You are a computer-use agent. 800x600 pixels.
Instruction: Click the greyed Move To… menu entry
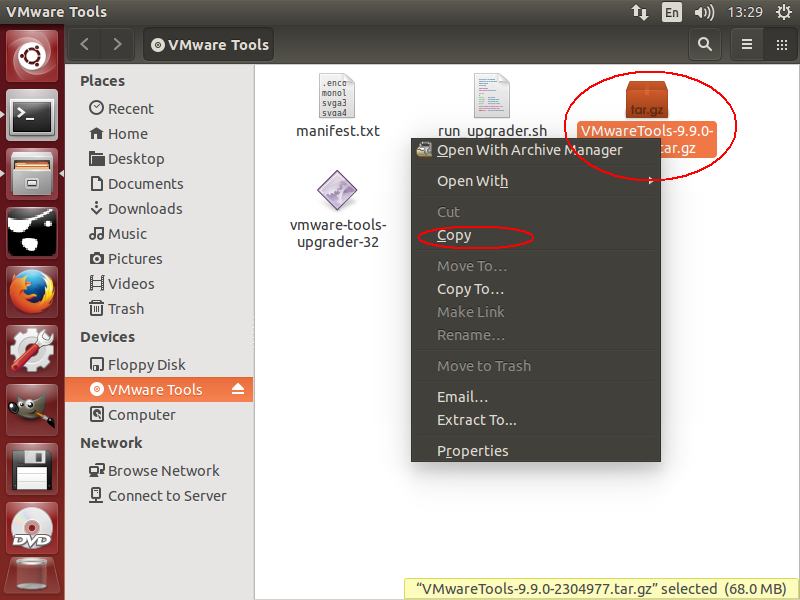536,266
